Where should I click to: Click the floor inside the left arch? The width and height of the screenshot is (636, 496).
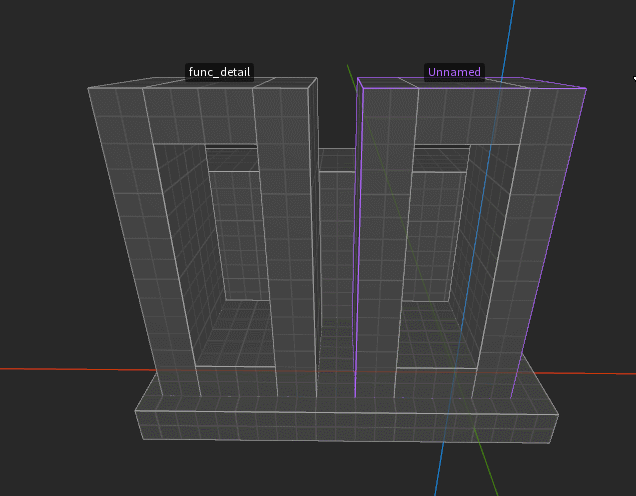pyautogui.click(x=235, y=333)
